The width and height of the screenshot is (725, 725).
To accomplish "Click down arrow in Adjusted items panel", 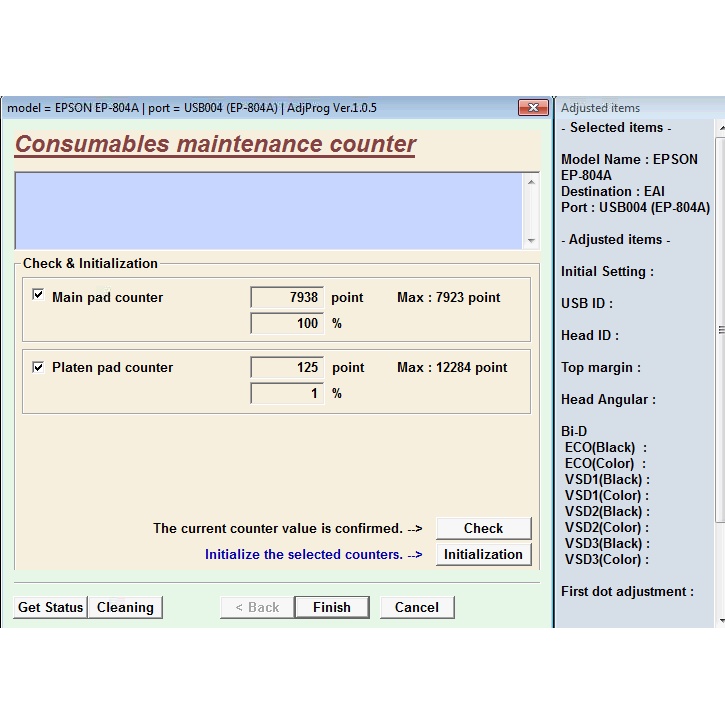I will pos(720,620).
